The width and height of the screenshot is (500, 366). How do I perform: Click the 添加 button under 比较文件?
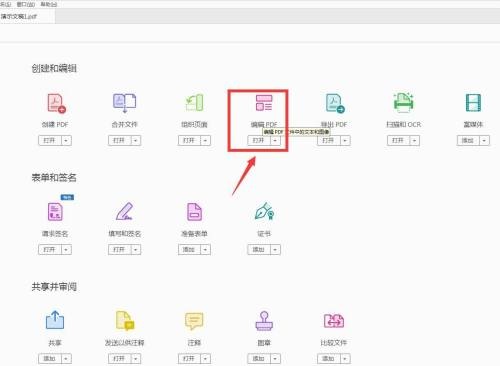click(x=329, y=358)
